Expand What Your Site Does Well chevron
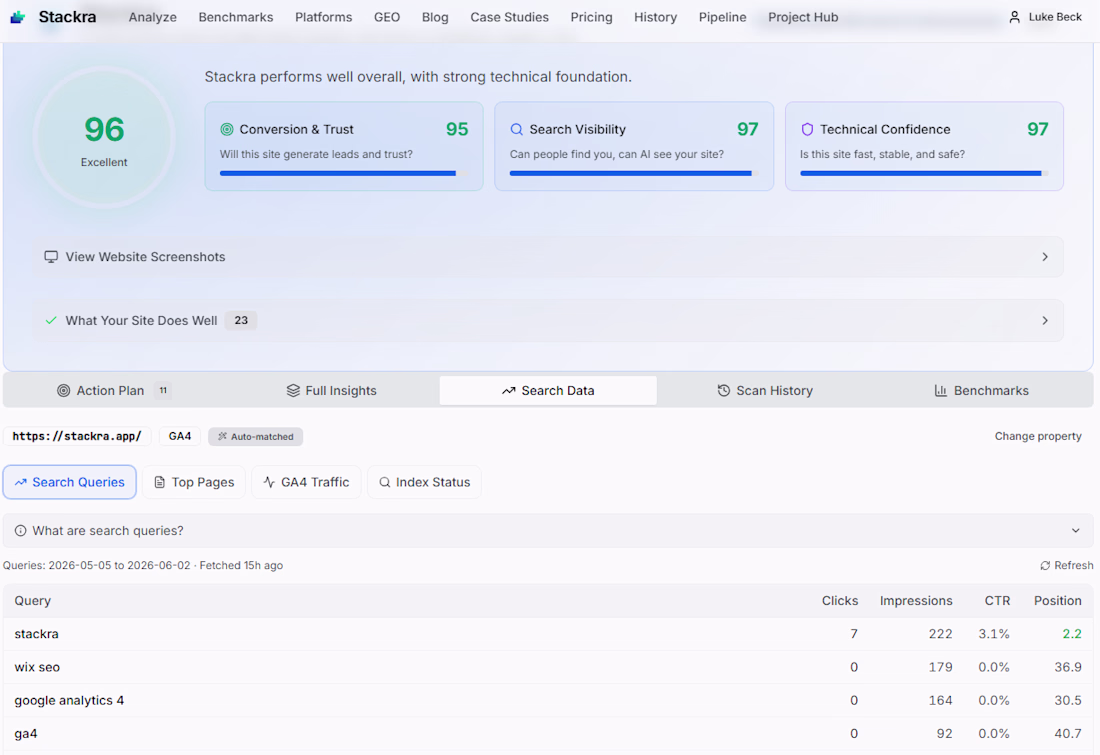Screen dimensions: 1100x755 1045,321
